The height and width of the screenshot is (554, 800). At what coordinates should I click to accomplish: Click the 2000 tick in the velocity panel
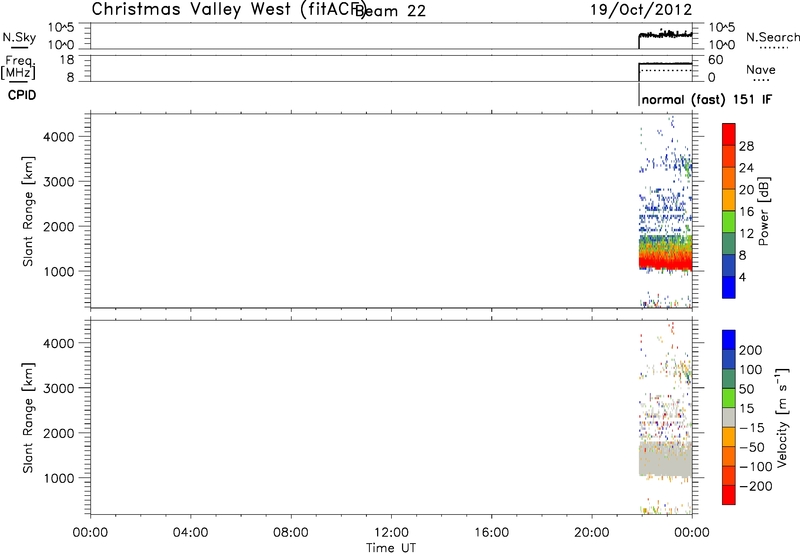[59, 433]
